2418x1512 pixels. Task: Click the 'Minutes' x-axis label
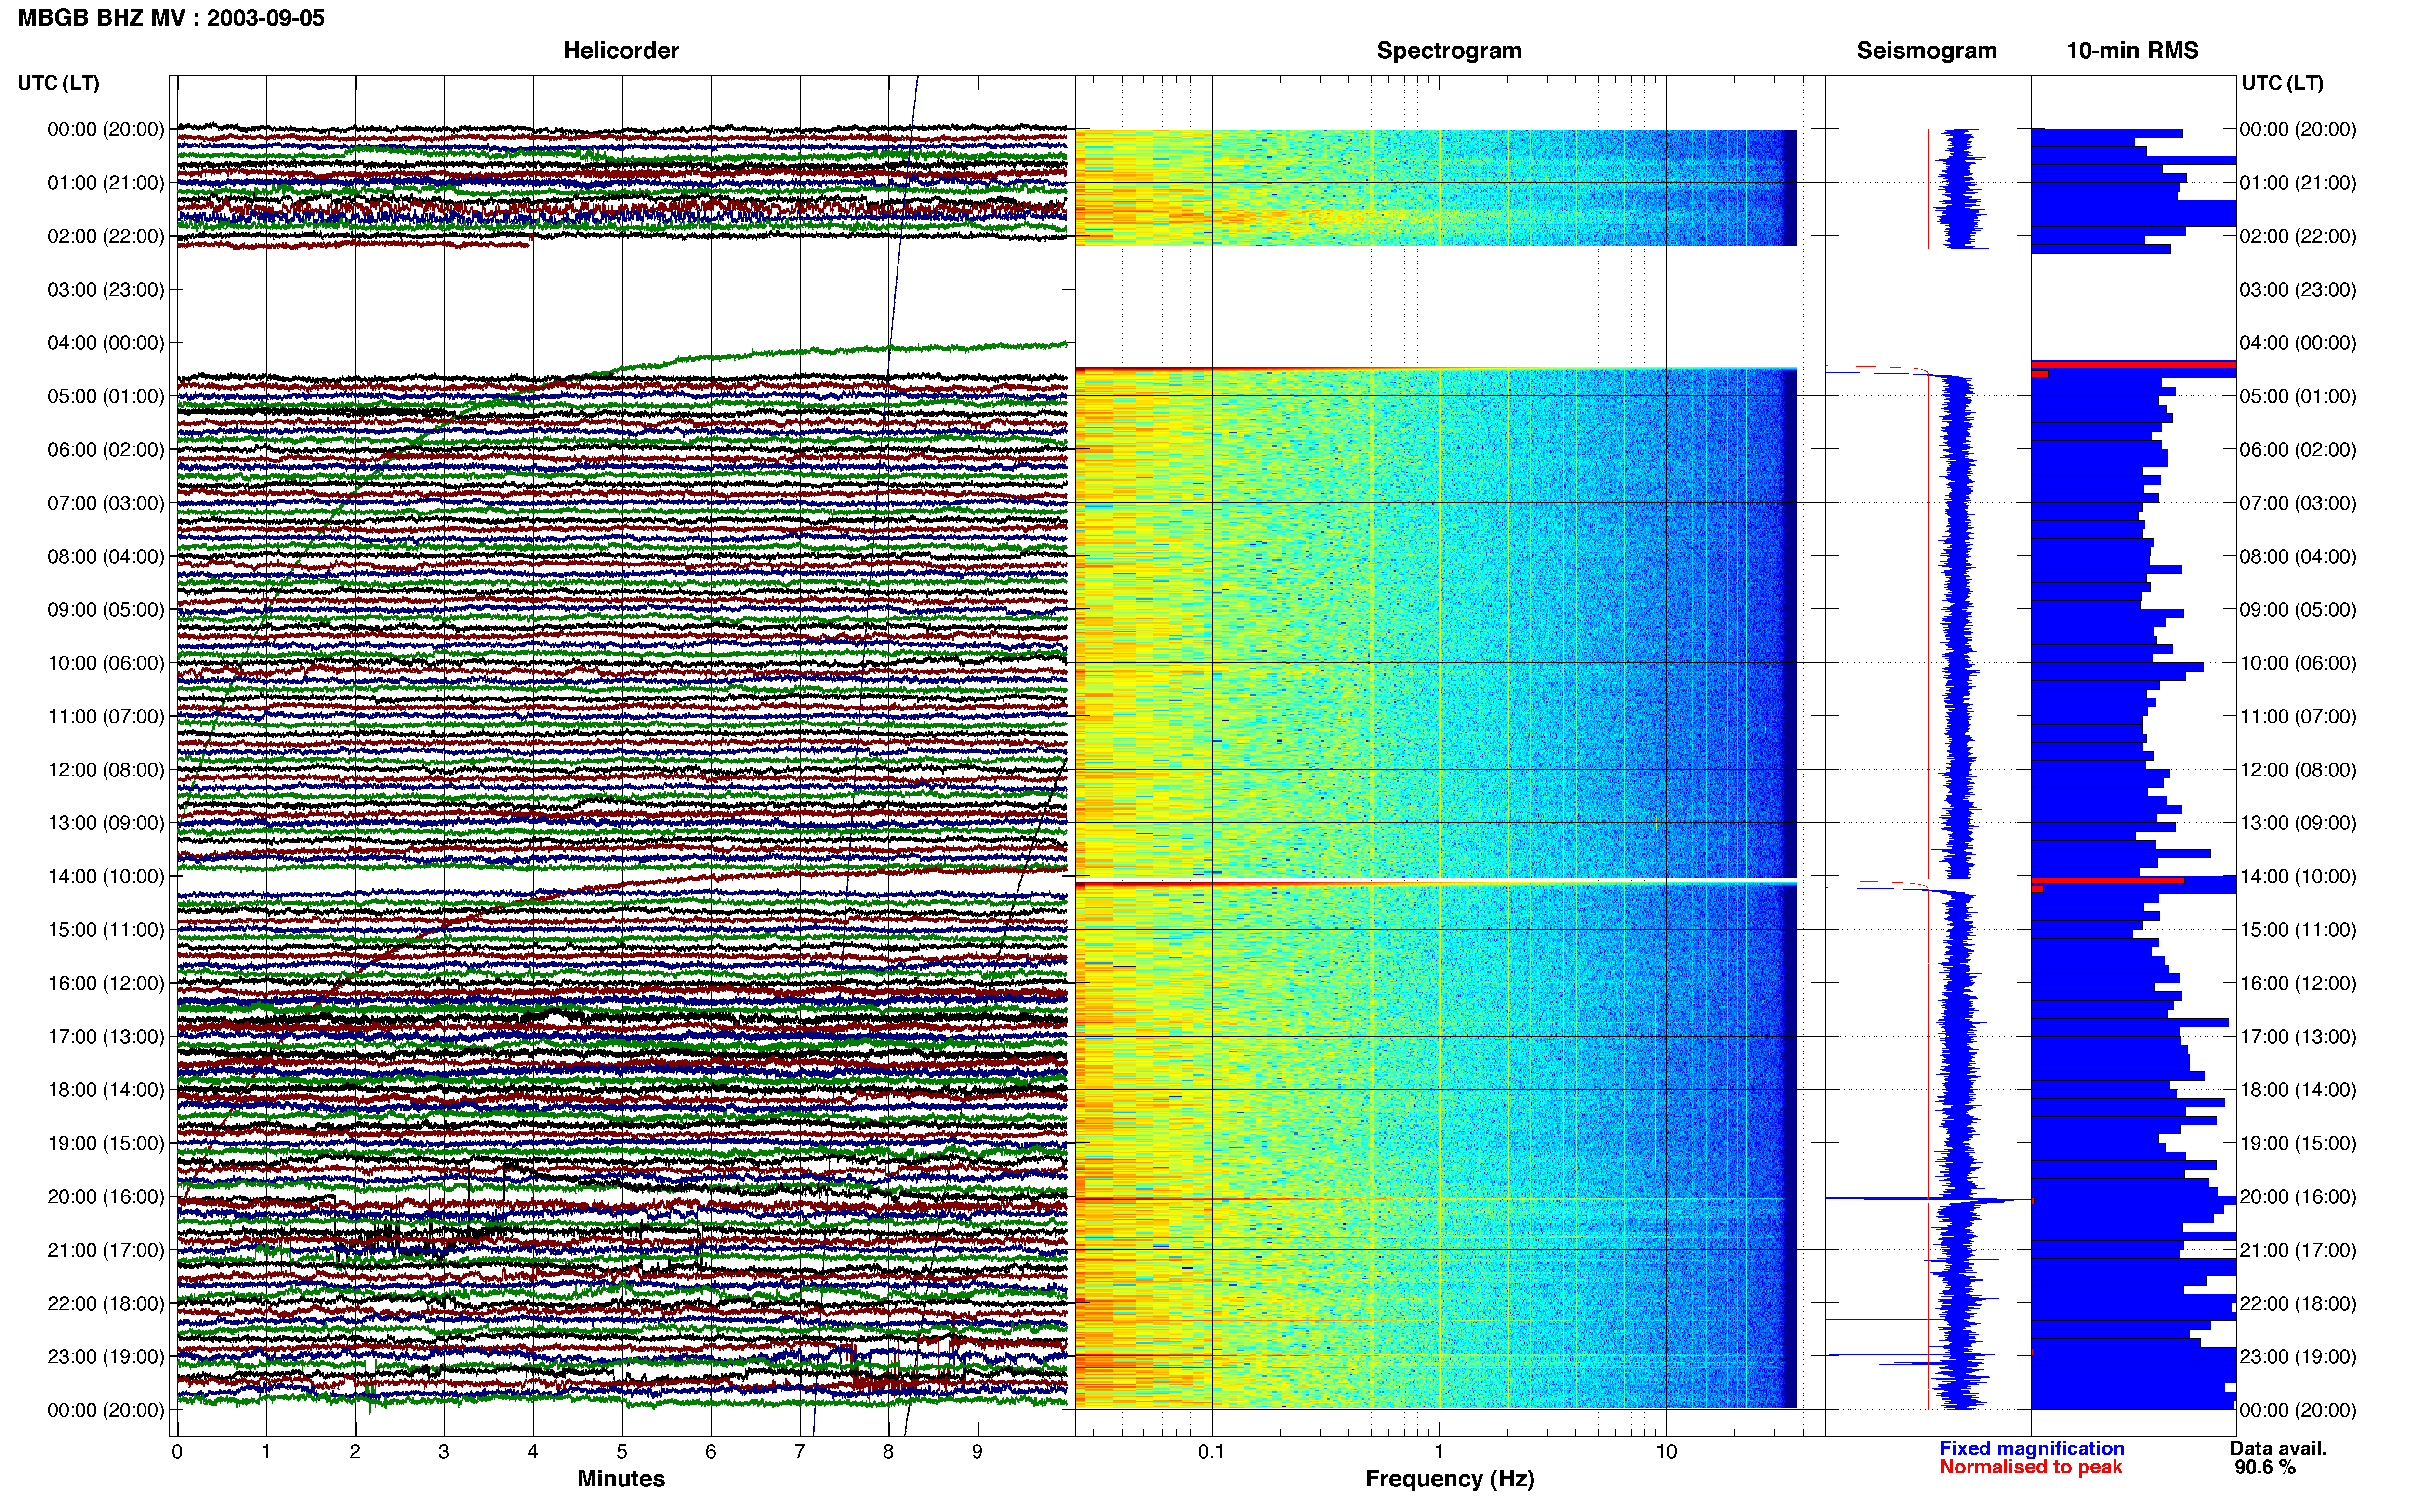(x=621, y=1479)
